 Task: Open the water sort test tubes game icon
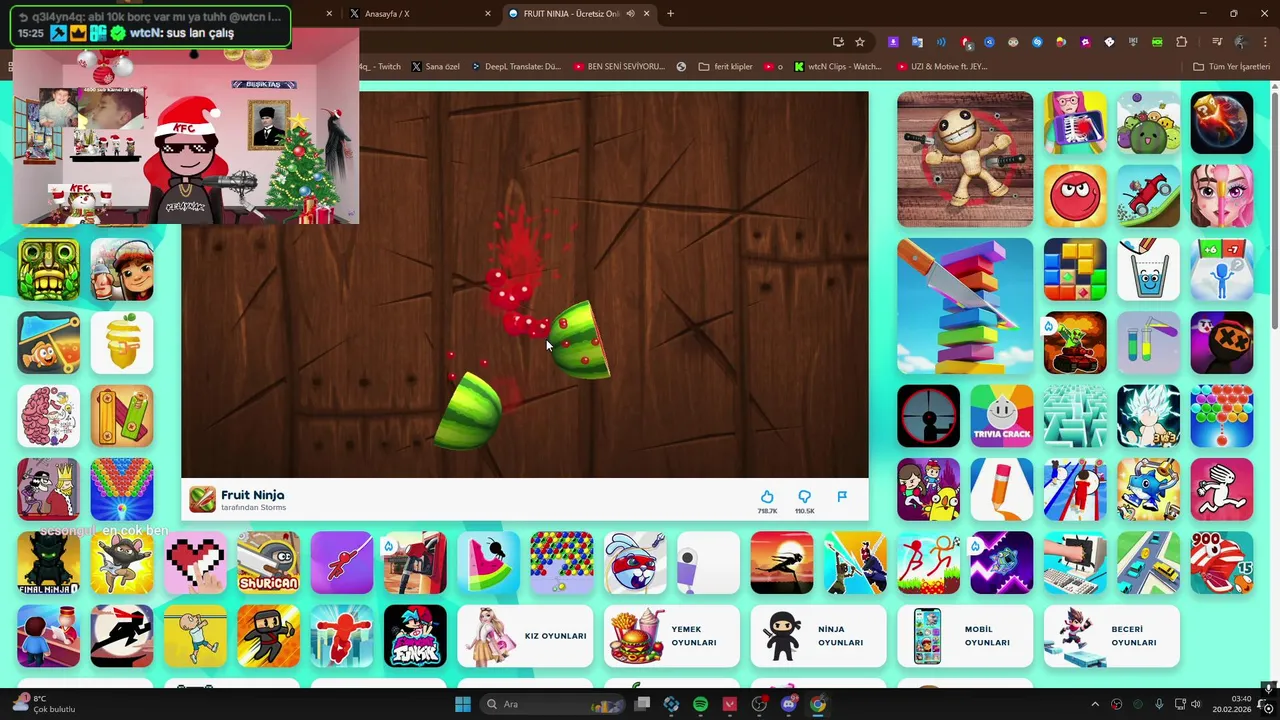click(1148, 343)
